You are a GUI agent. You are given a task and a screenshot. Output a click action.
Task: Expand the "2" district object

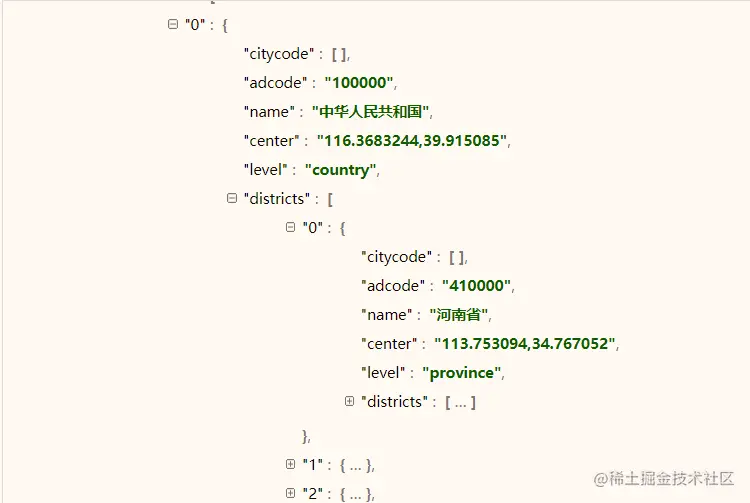(291, 493)
